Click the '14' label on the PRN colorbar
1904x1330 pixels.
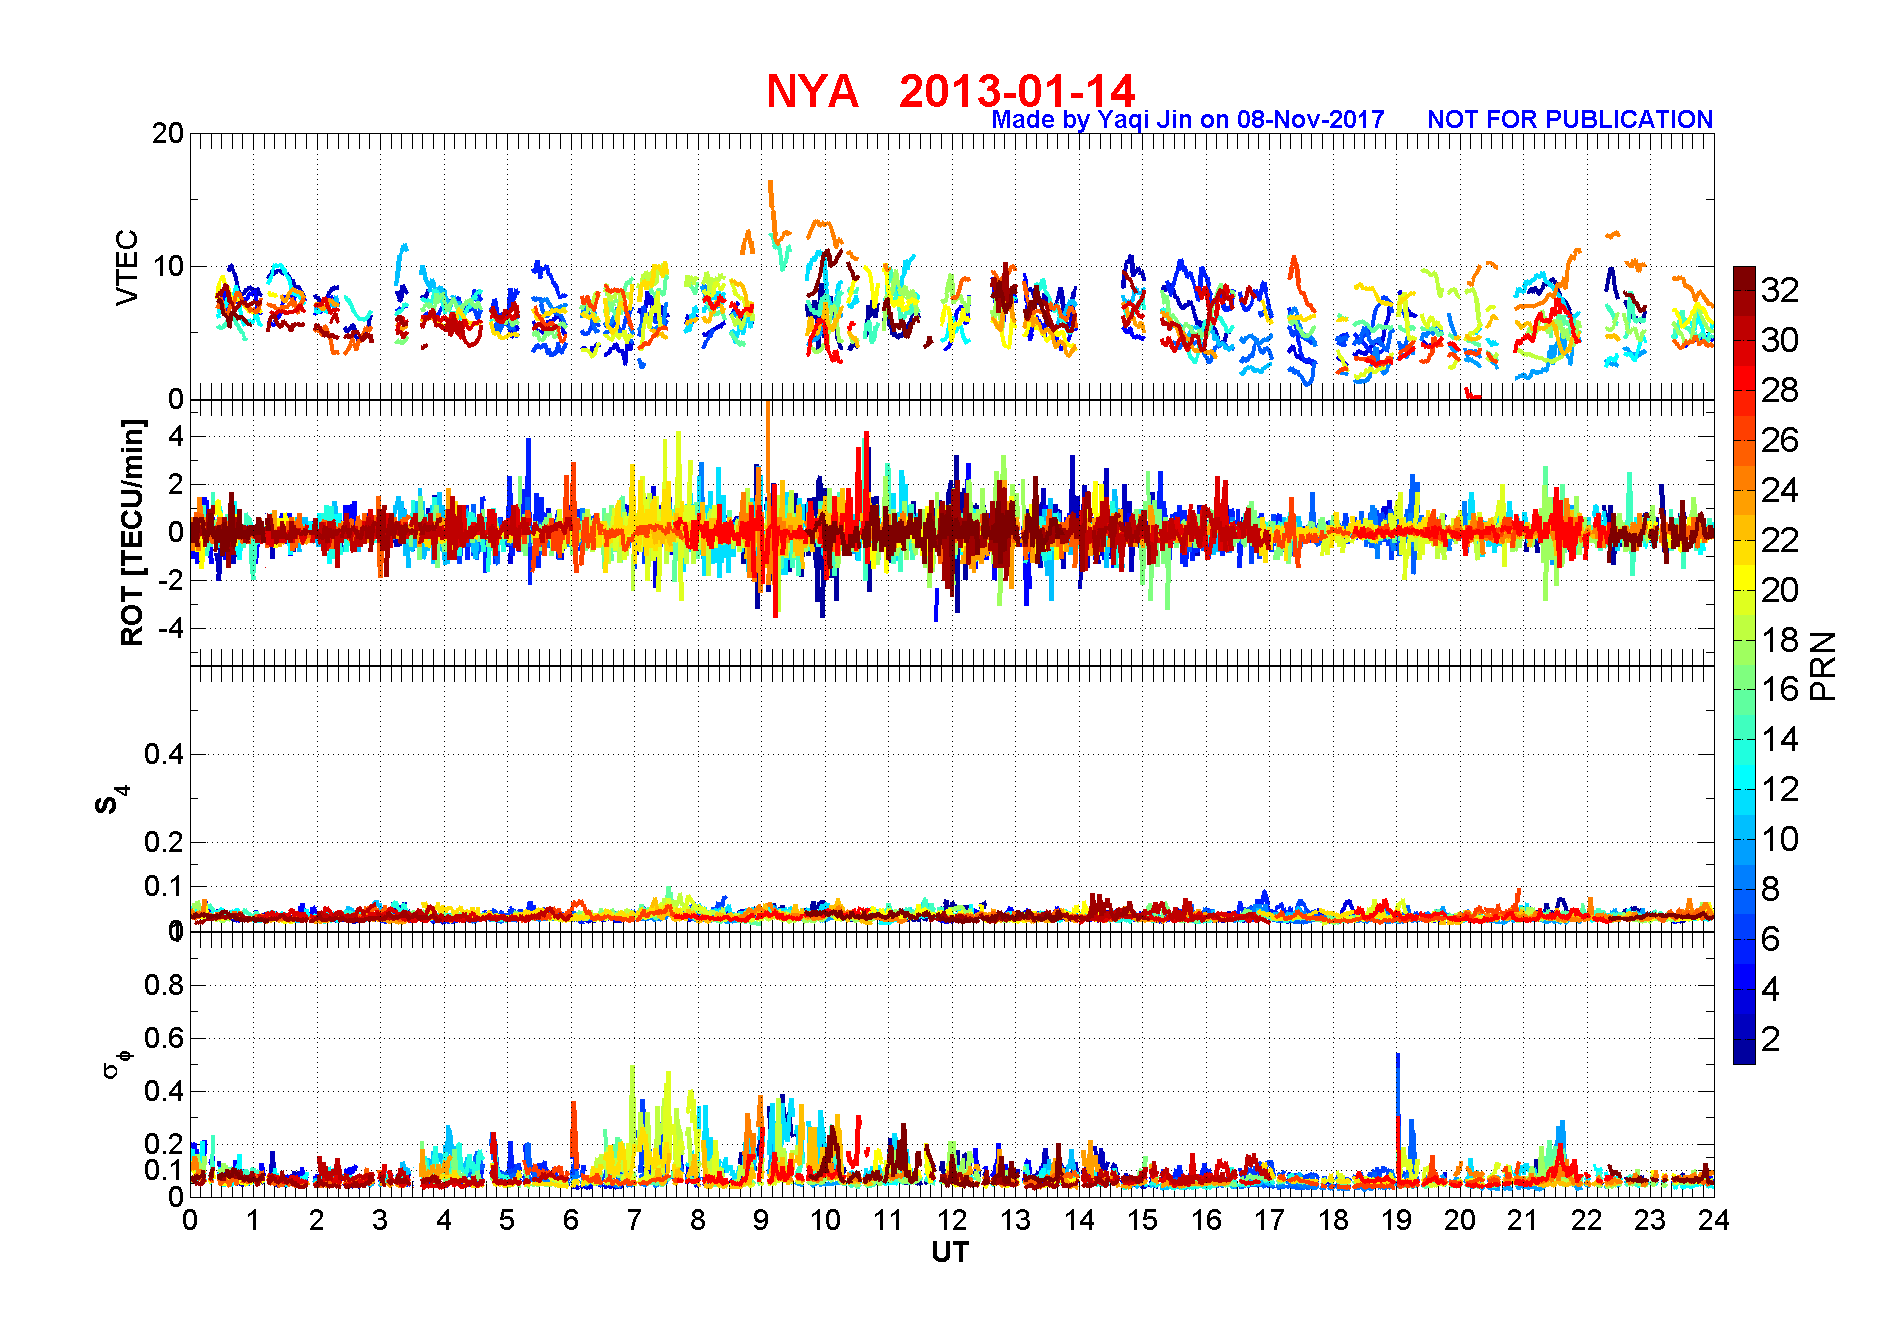(1780, 739)
